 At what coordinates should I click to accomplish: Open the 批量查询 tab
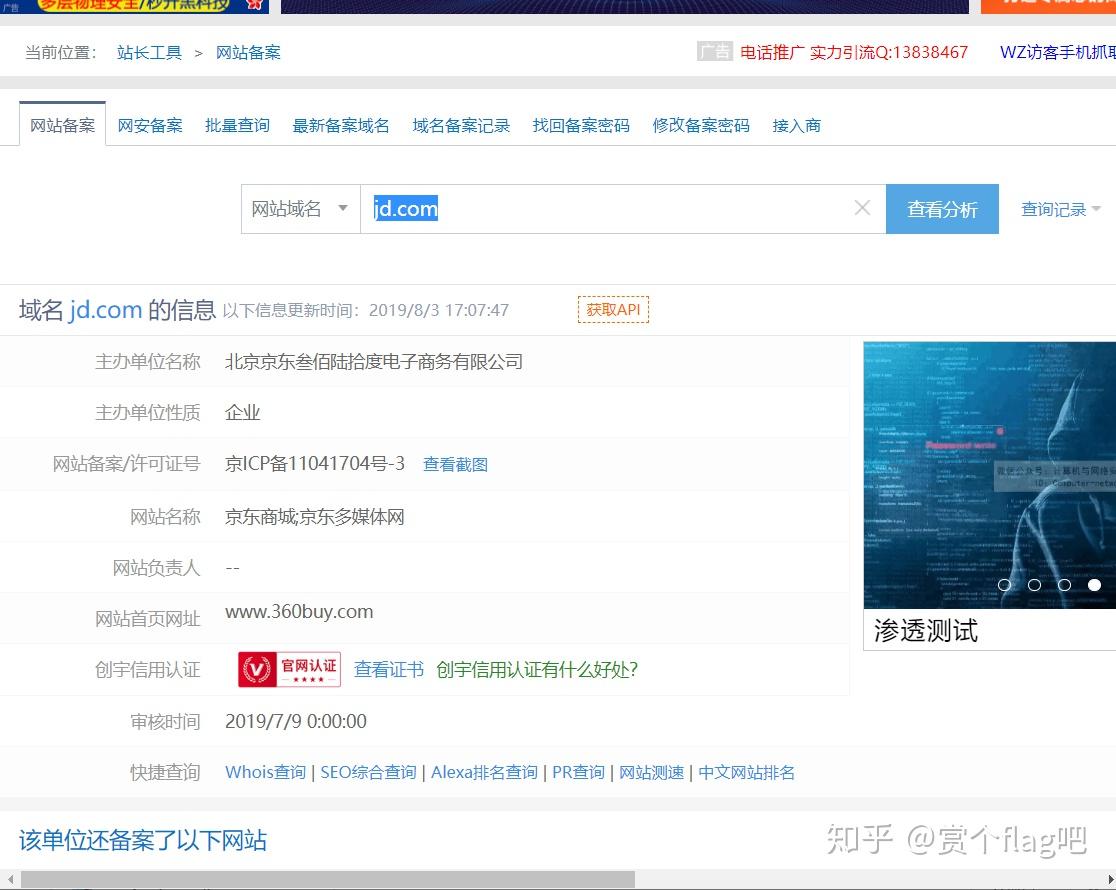pos(237,126)
